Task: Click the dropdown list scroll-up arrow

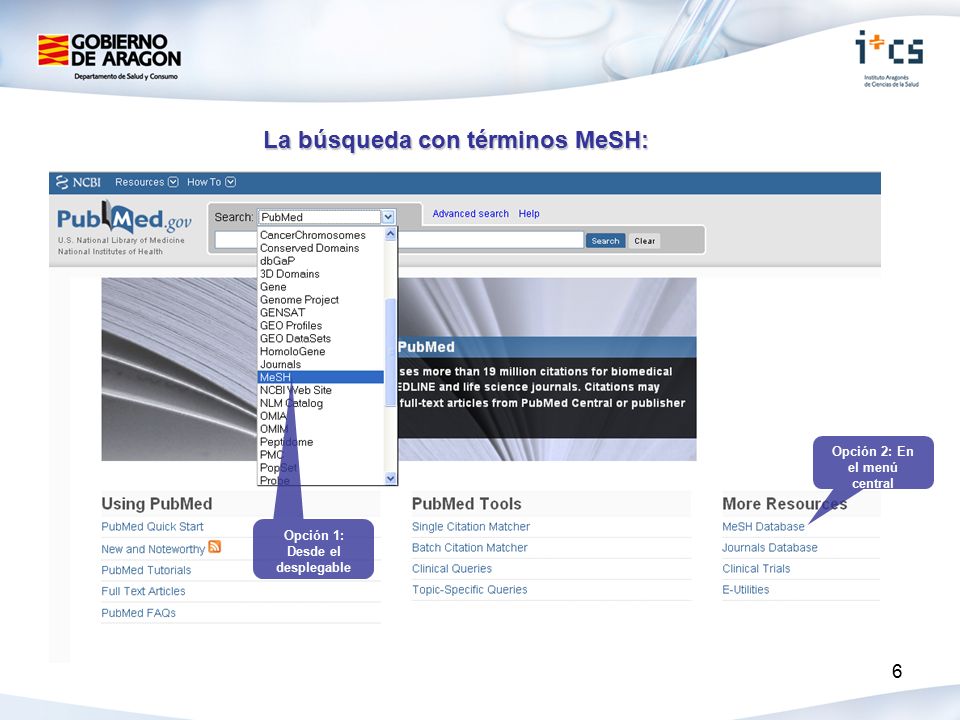Action: (391, 234)
